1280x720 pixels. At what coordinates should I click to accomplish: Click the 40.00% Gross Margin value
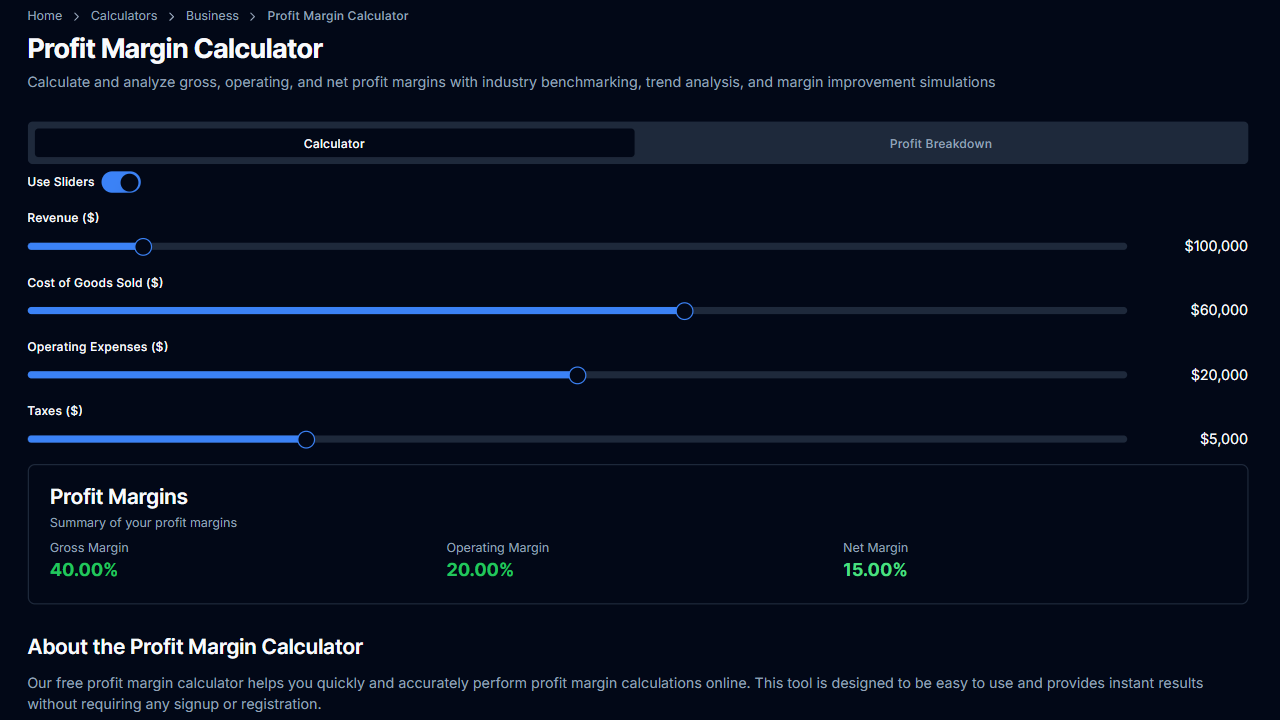click(84, 570)
